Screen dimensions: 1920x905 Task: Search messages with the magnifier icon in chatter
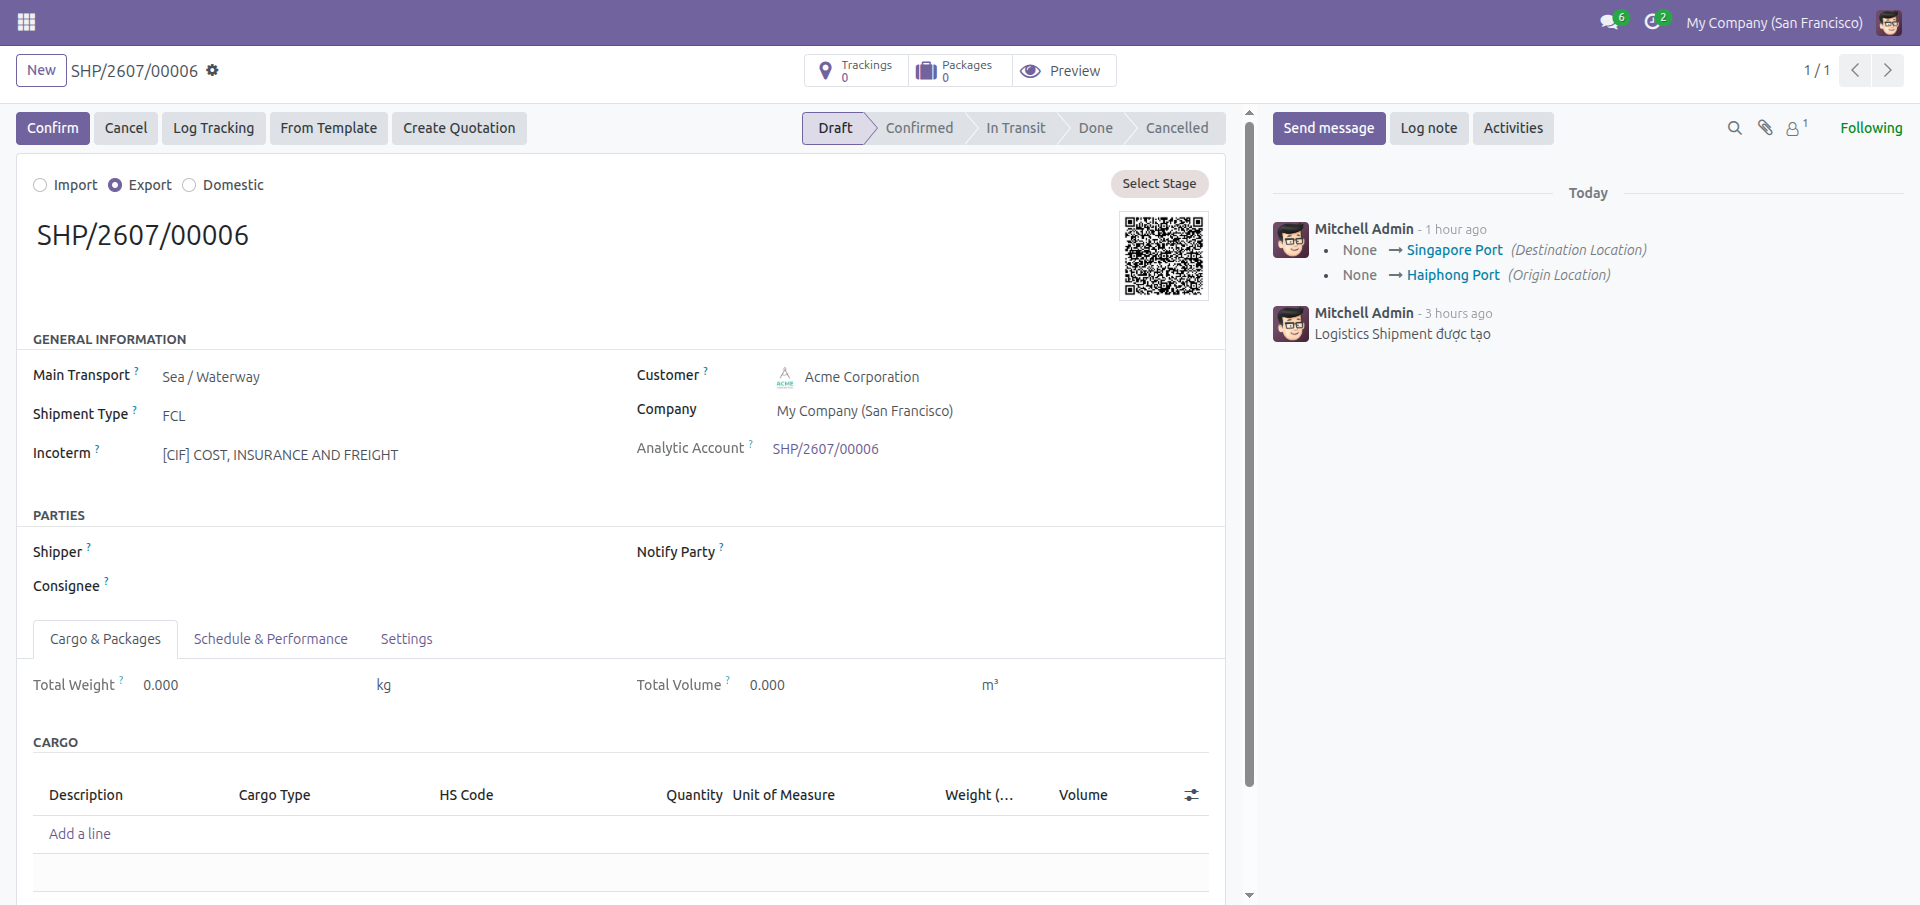click(1735, 128)
